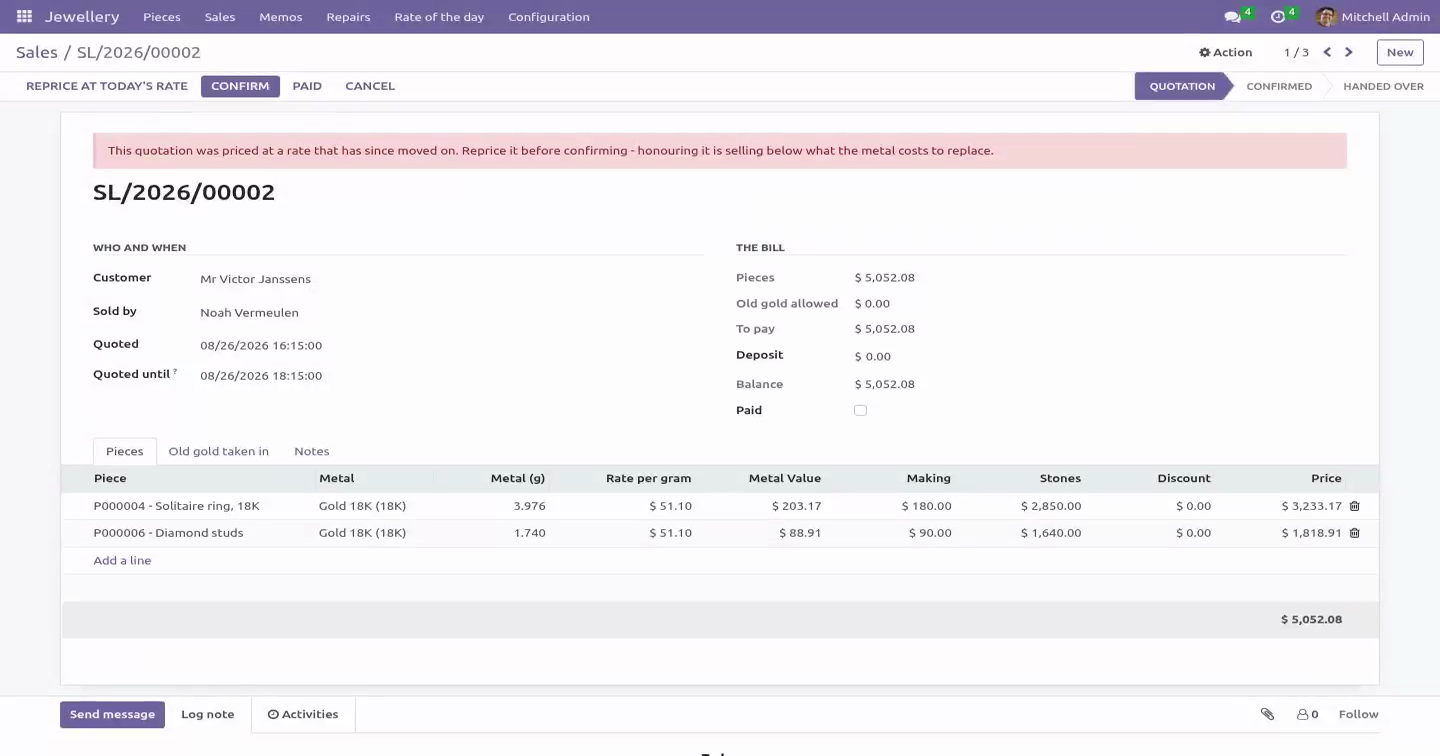The height and width of the screenshot is (756, 1440).
Task: Go to previous record arrow
Action: 1327,52
